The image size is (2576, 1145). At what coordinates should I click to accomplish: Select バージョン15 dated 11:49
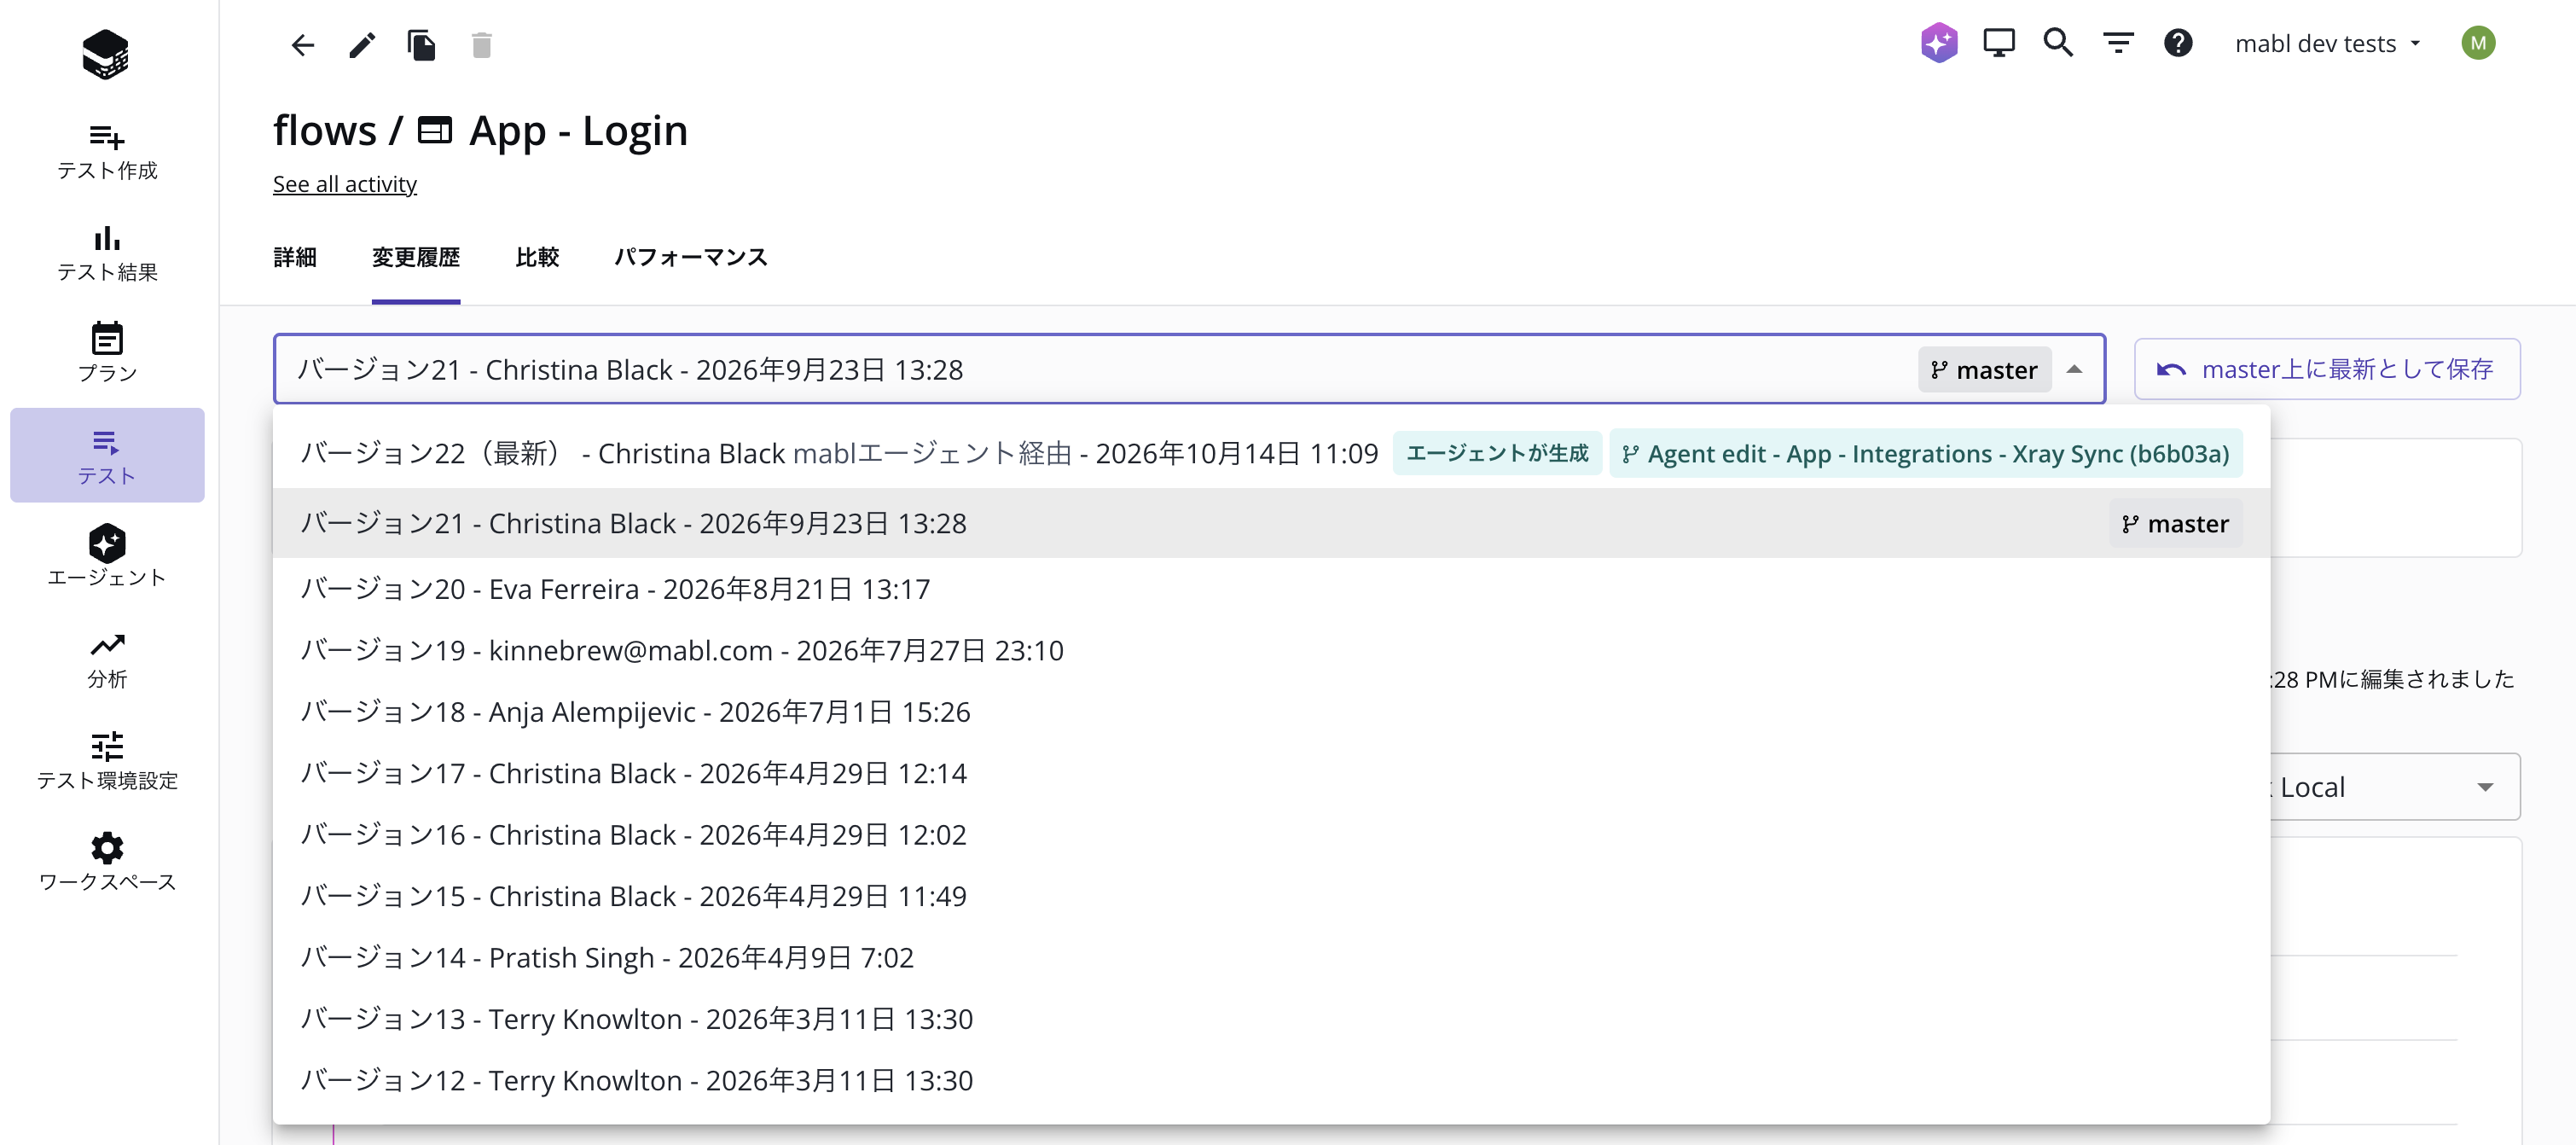click(x=1271, y=897)
